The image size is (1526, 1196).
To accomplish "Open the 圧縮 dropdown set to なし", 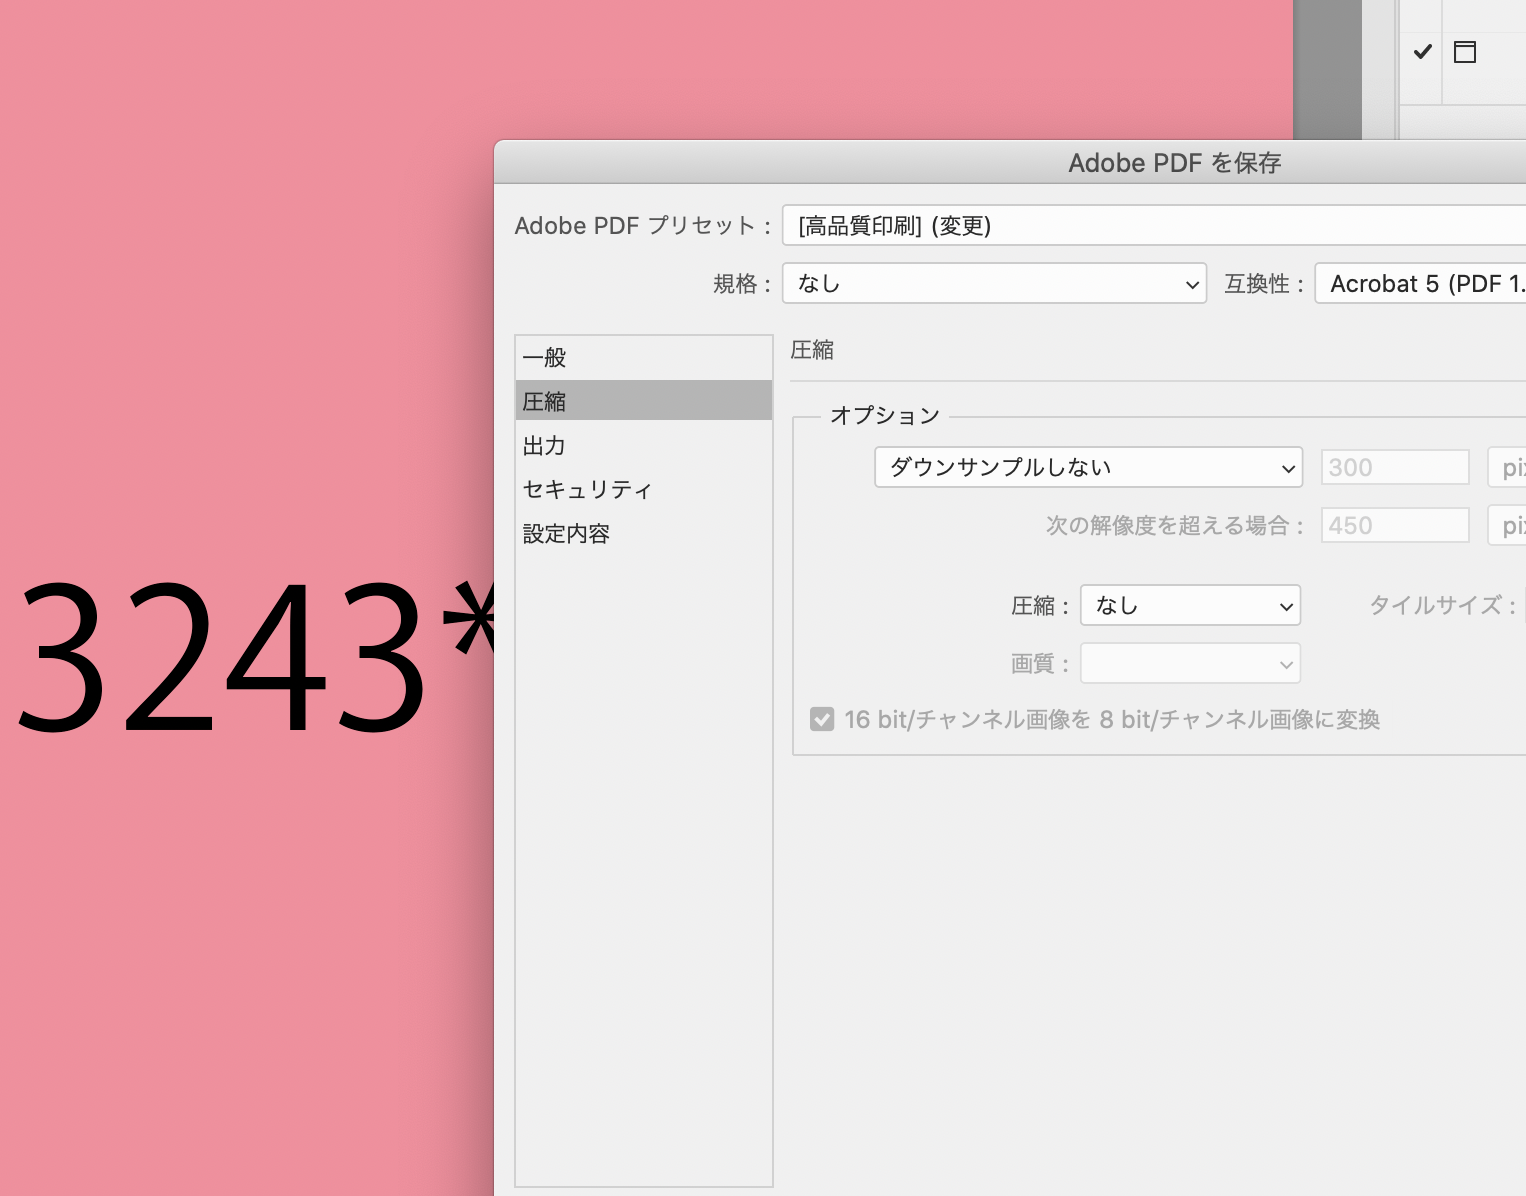I will click(1190, 605).
